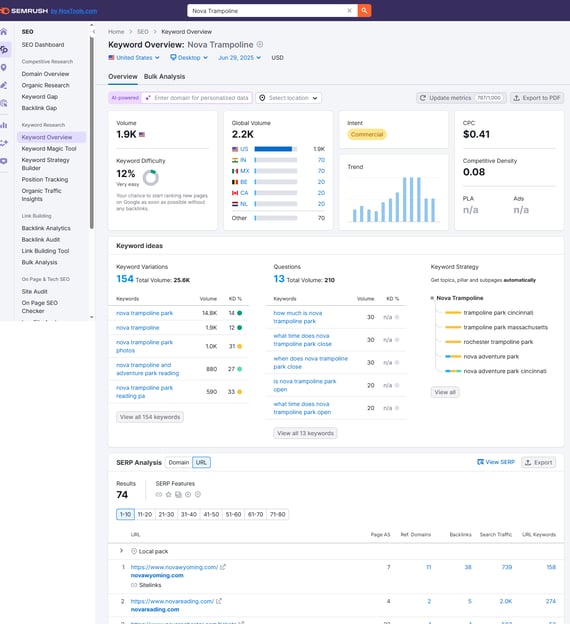Image resolution: width=570 pixels, height=624 pixels.
Task: Click View all 154 keywords button
Action: coord(150,417)
